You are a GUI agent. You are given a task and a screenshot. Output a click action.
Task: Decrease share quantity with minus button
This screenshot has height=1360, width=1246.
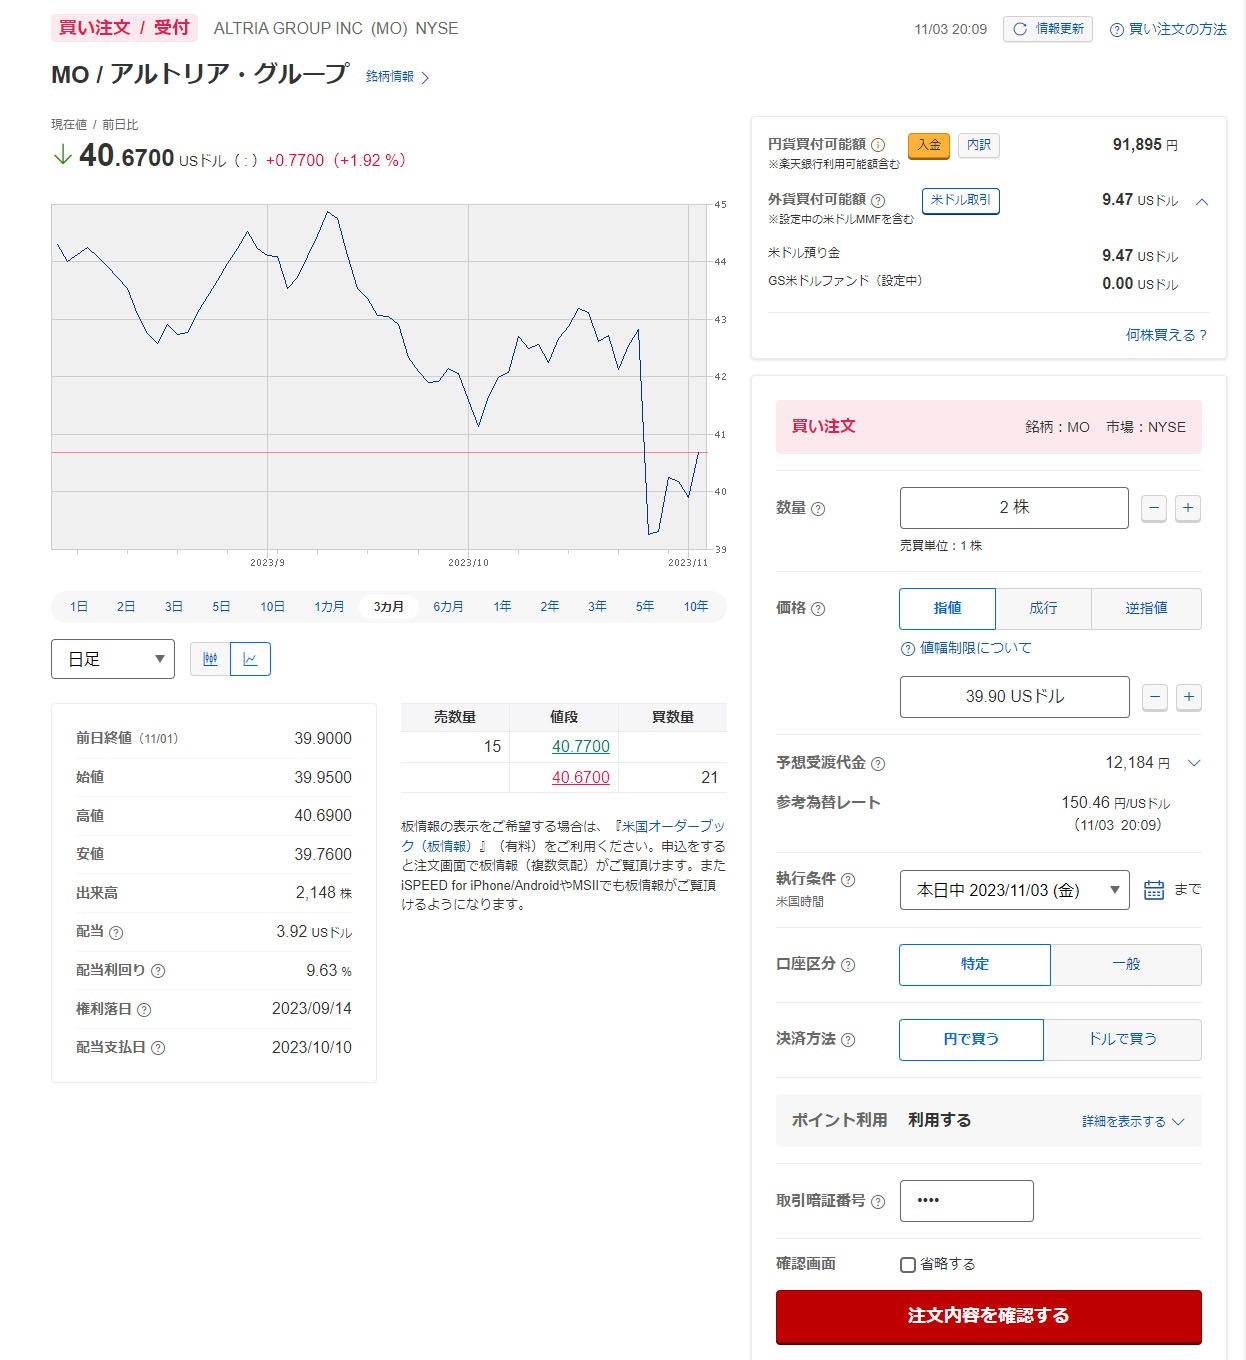[x=1154, y=508]
